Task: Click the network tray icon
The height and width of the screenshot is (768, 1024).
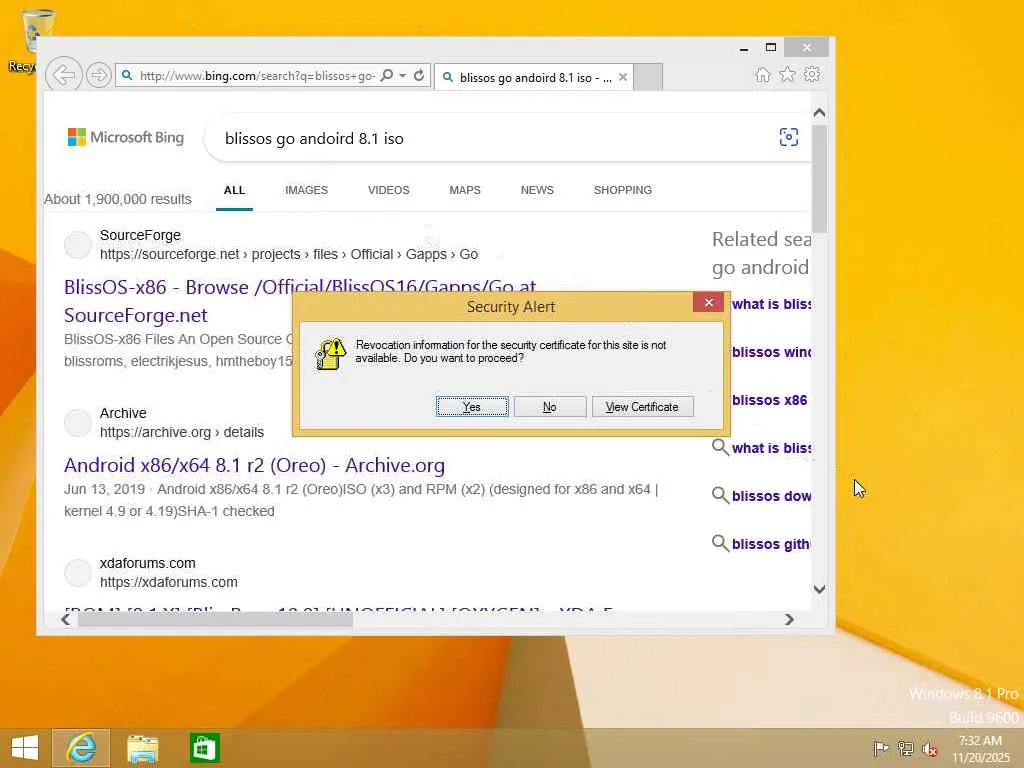Action: [905, 748]
